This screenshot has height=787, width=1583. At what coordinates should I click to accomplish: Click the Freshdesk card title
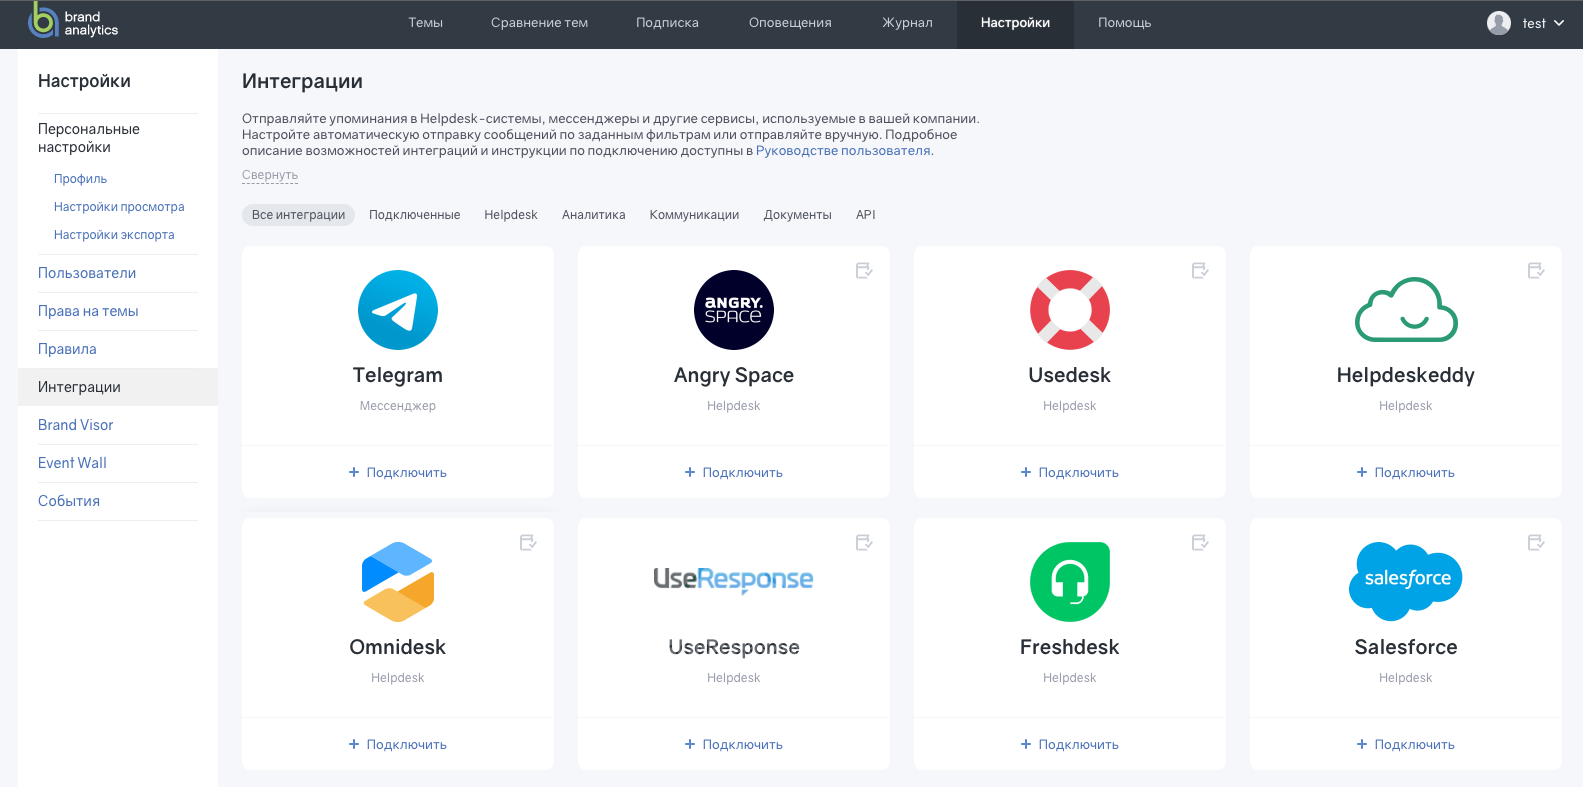[x=1070, y=647]
